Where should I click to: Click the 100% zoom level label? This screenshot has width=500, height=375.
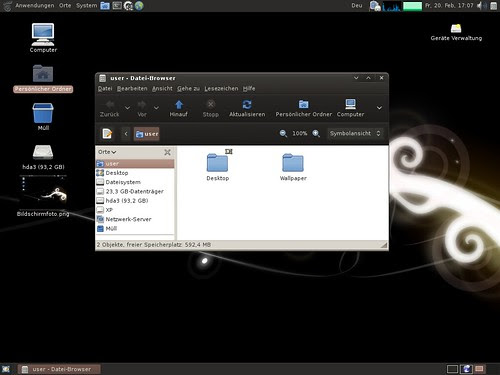(x=299, y=133)
